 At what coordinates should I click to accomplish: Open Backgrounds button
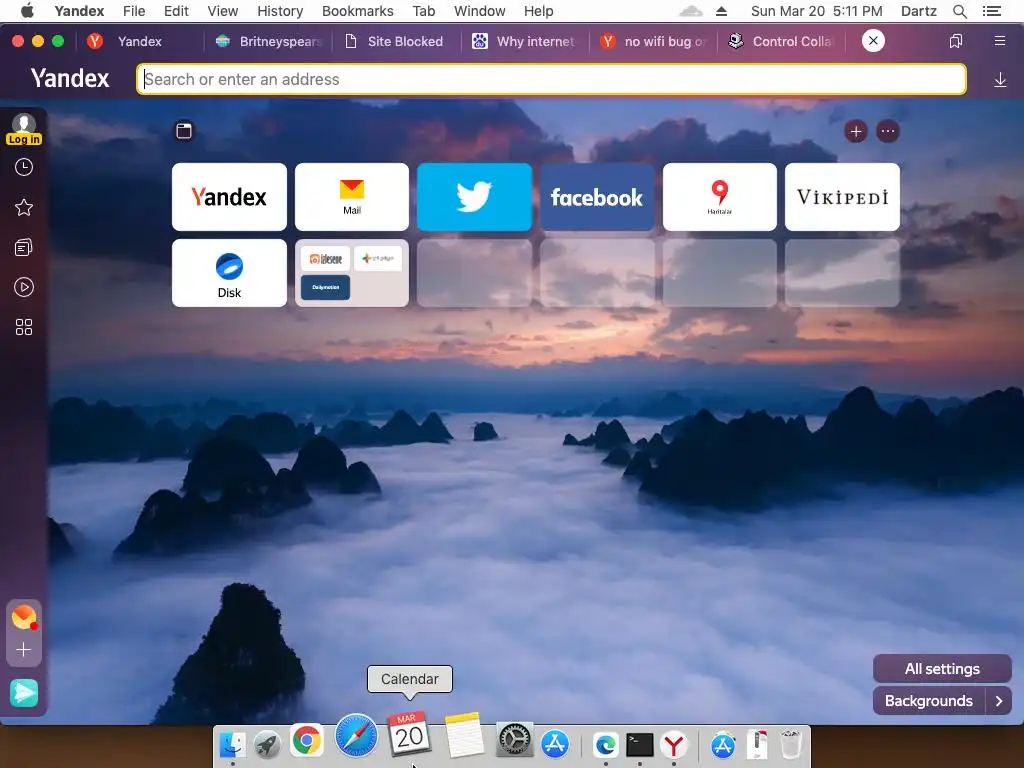coord(929,701)
